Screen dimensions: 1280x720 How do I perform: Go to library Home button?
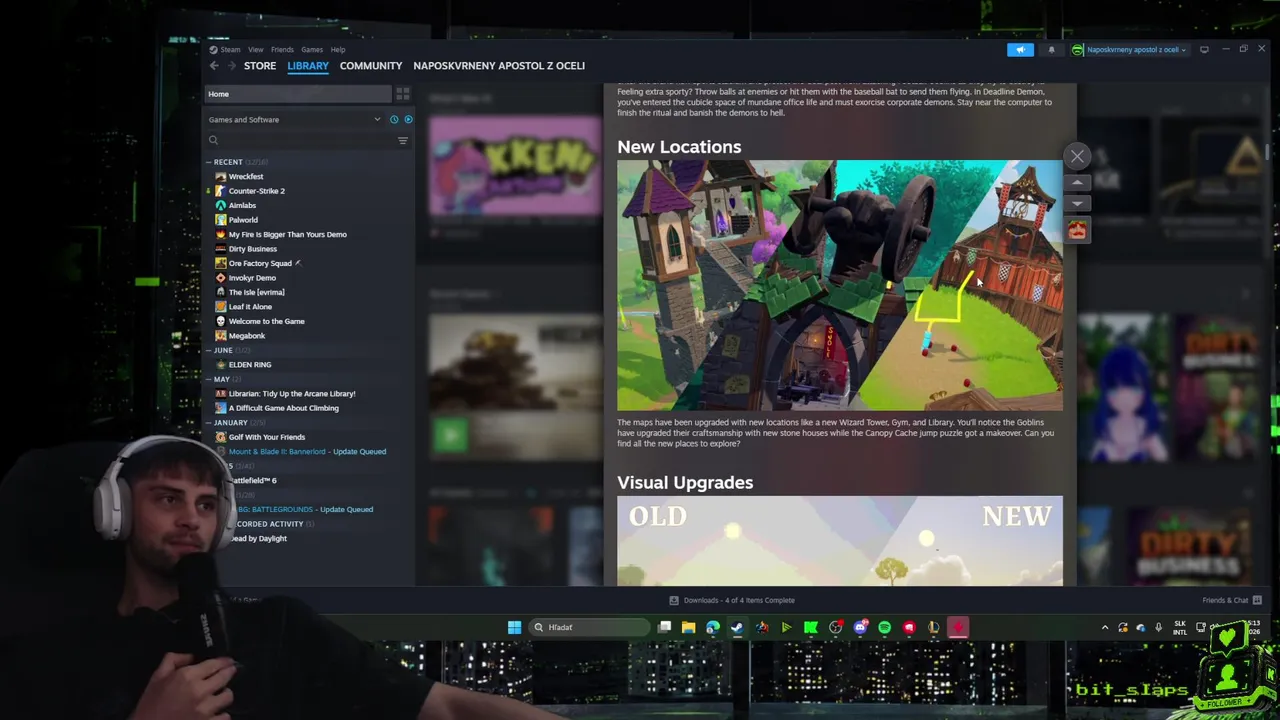pyautogui.click(x=298, y=94)
